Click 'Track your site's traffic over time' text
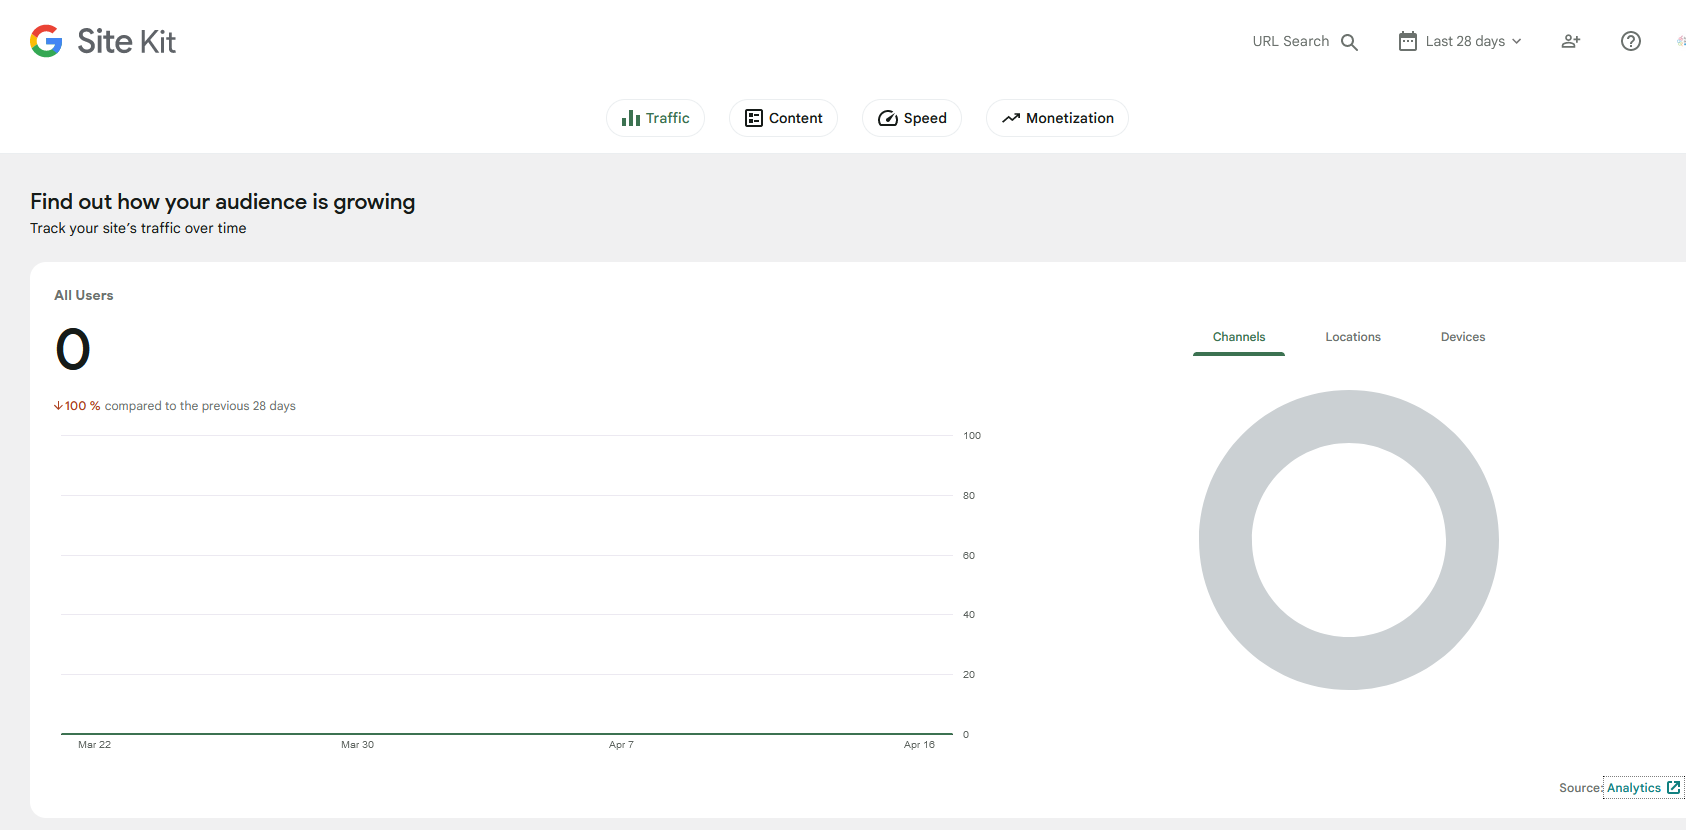The height and width of the screenshot is (830, 1686). point(138,228)
